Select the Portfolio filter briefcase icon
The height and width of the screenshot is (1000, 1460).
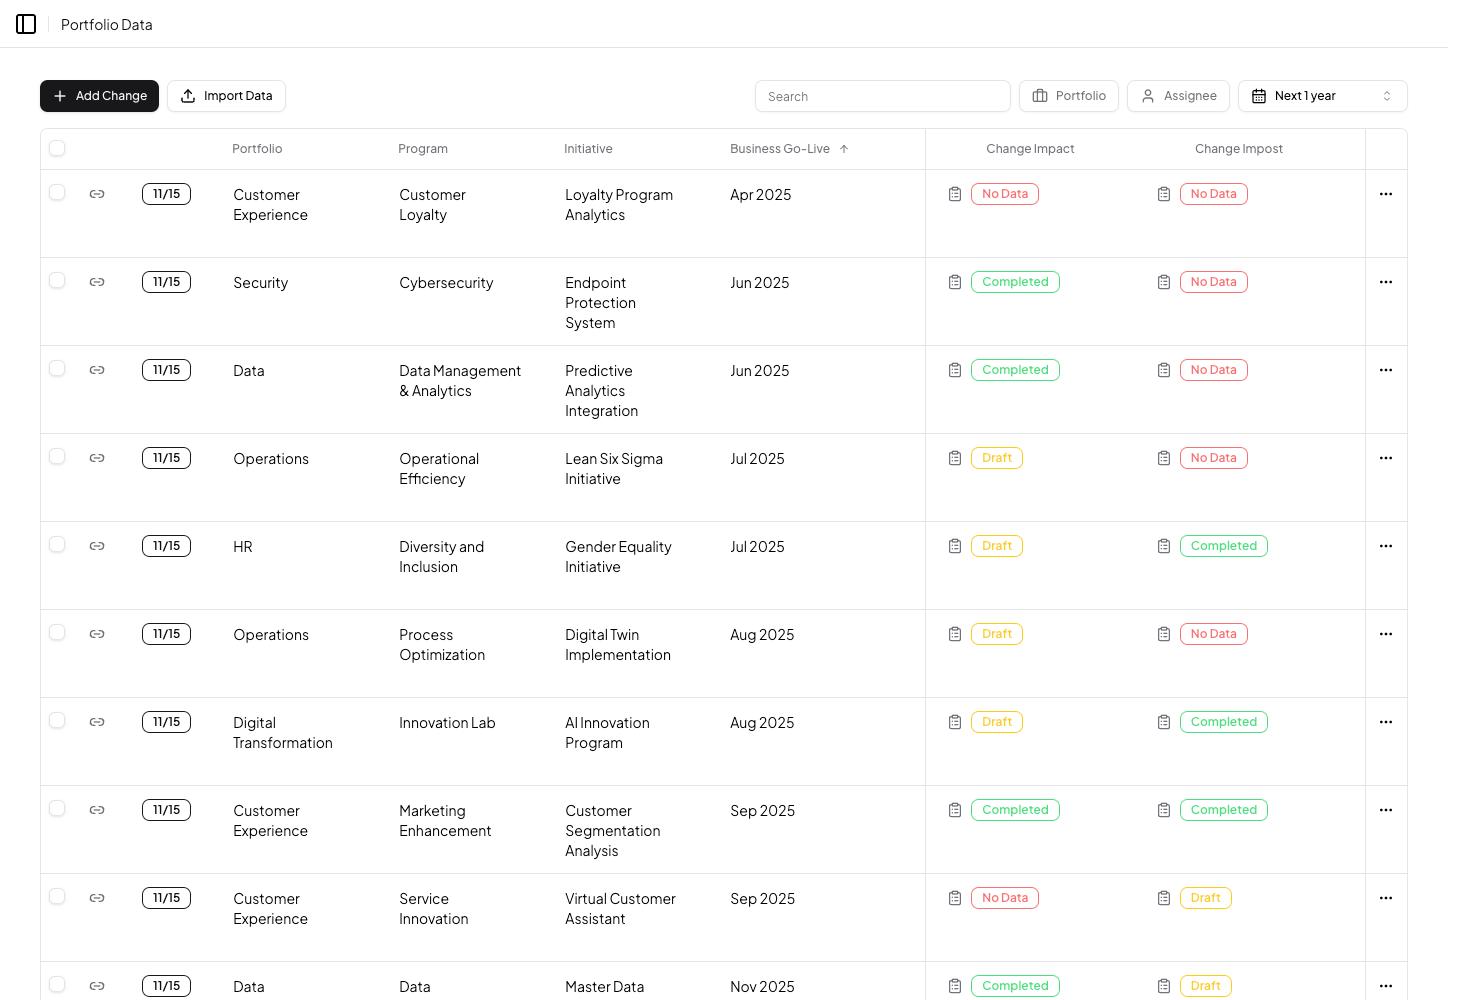click(1043, 96)
